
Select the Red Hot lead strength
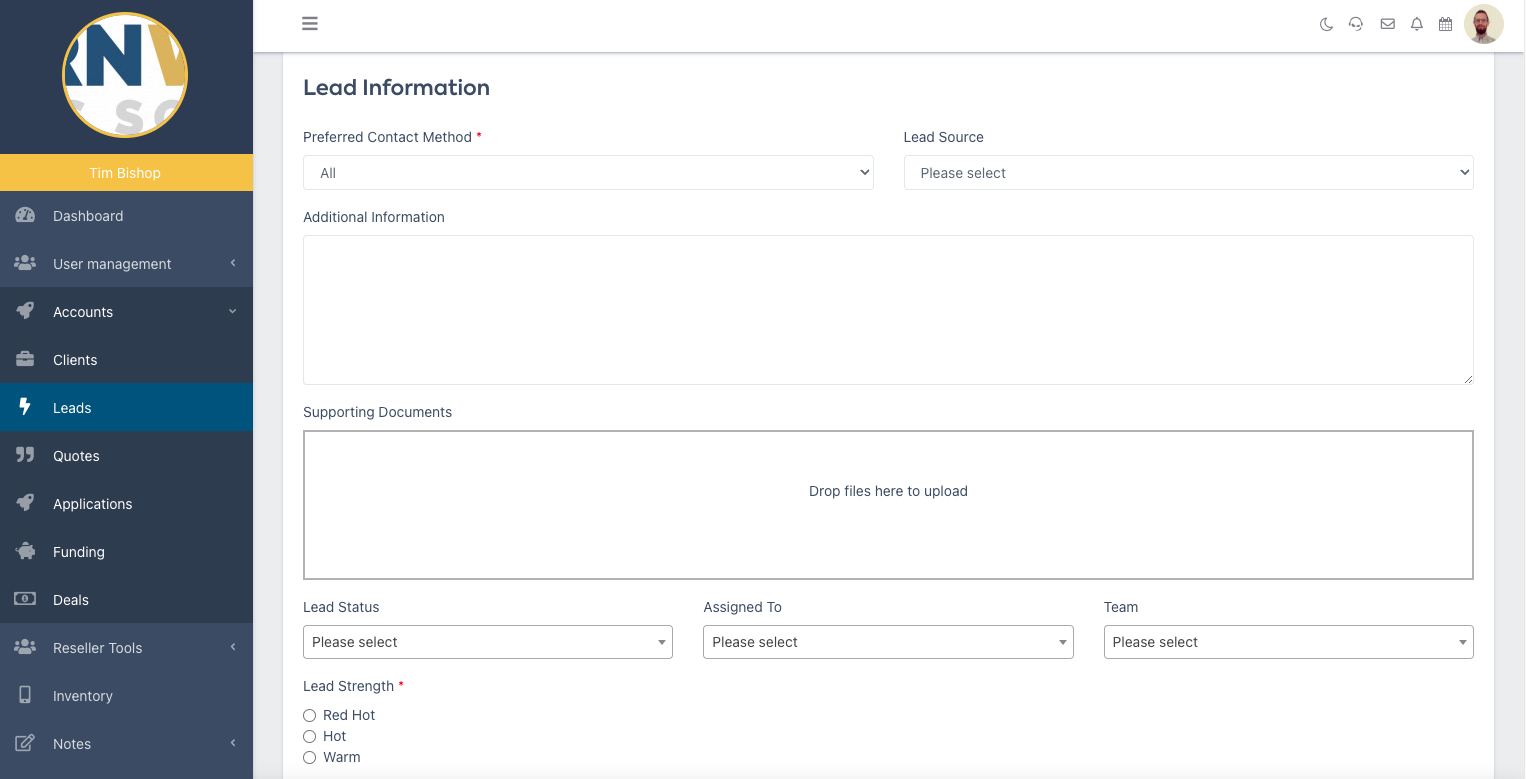coord(310,716)
